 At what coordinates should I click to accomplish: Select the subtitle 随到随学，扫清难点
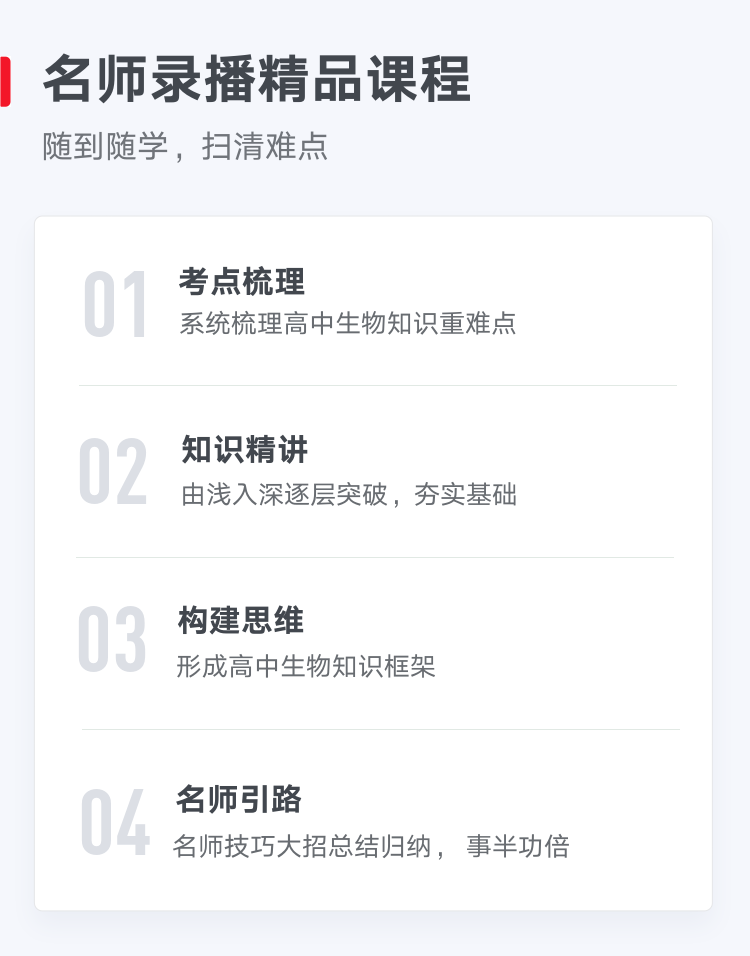point(185,146)
